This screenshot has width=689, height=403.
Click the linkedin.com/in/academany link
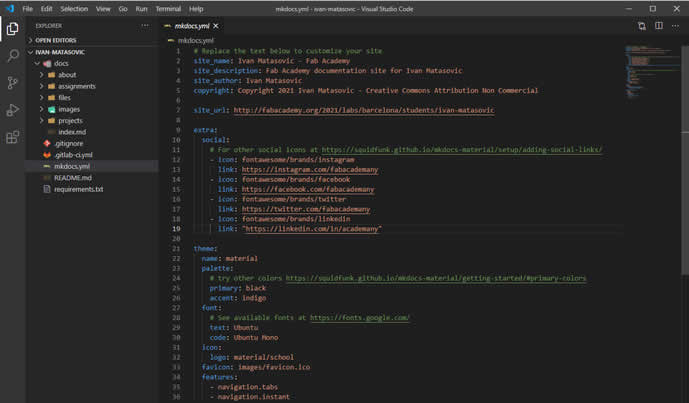pos(312,229)
